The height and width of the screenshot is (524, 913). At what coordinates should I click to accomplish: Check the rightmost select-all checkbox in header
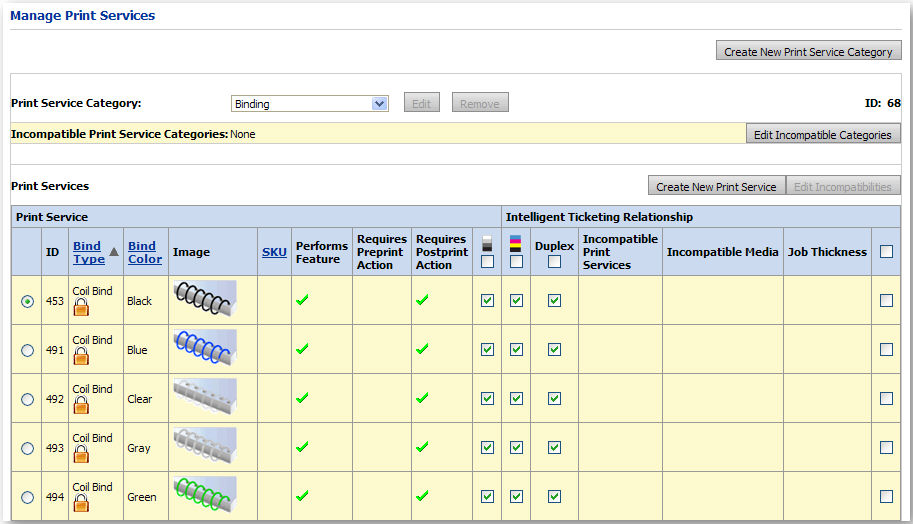coord(886,252)
